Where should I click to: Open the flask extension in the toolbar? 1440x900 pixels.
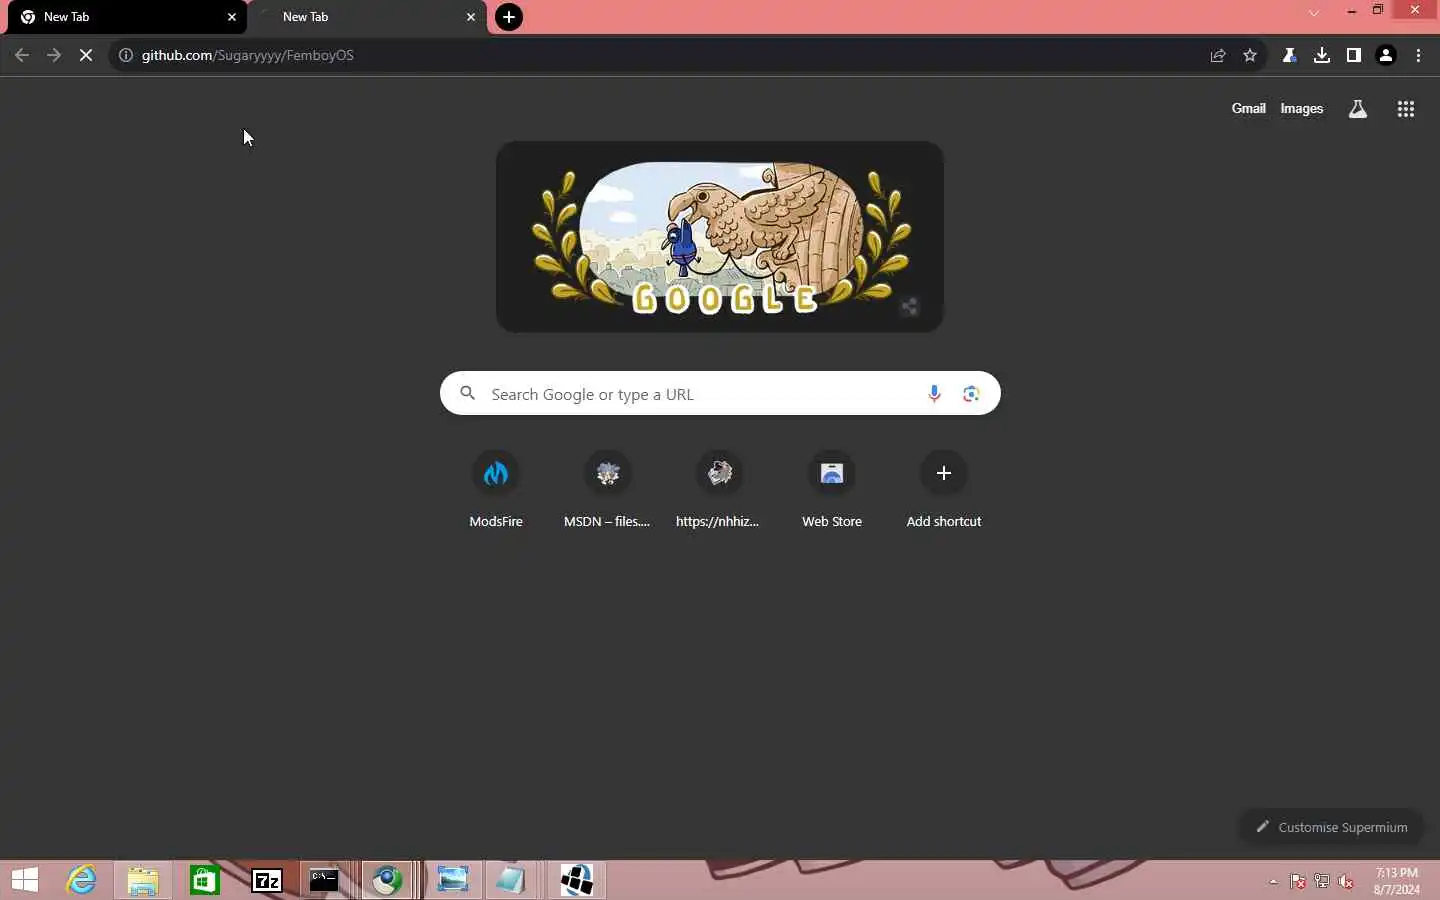click(x=1290, y=56)
